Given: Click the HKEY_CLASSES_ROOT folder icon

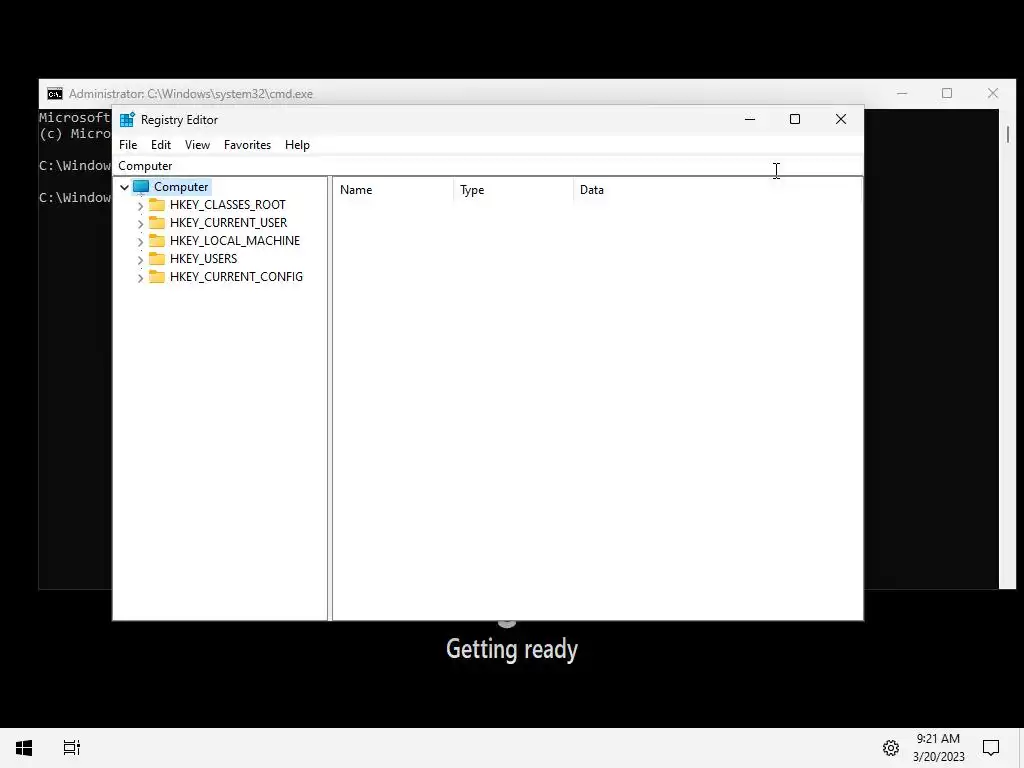Looking at the screenshot, I should coord(157,204).
